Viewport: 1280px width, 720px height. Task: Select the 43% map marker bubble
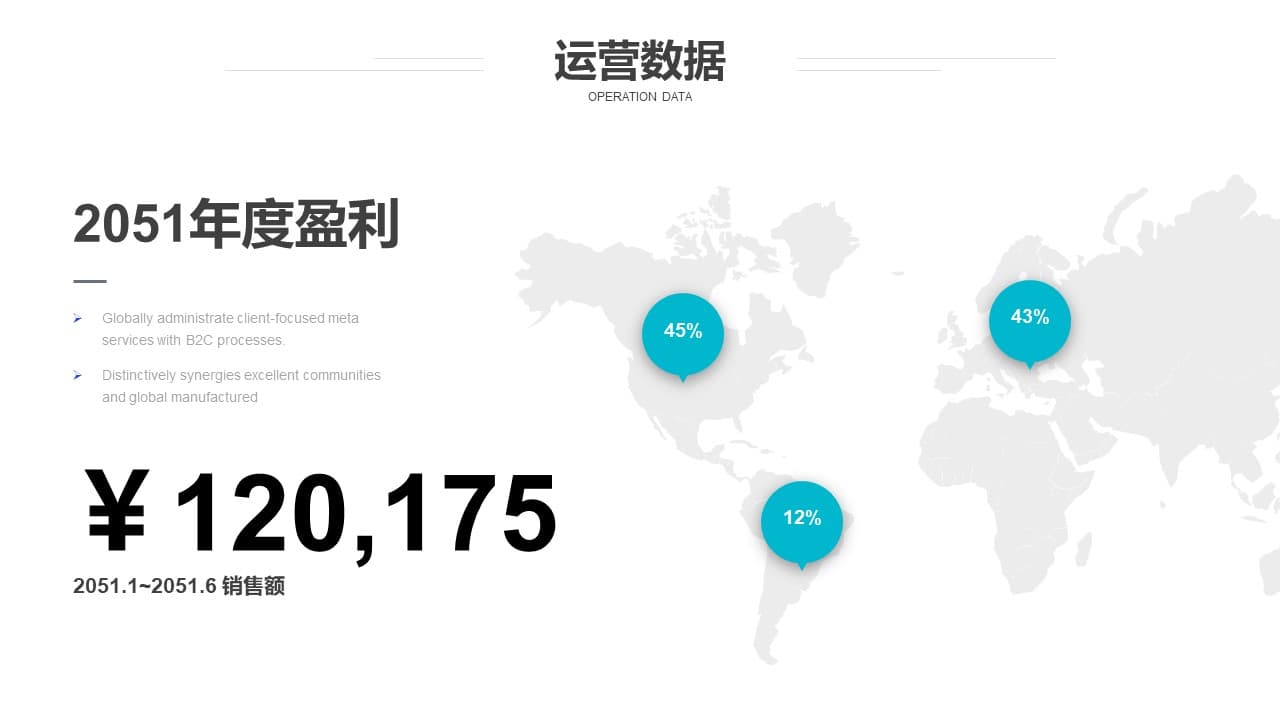(x=1030, y=323)
